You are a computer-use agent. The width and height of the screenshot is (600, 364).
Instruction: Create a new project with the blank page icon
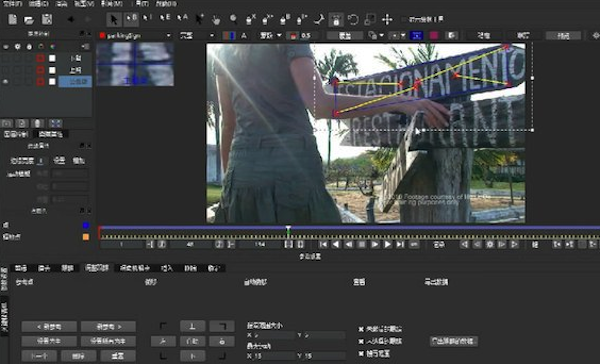[13, 19]
